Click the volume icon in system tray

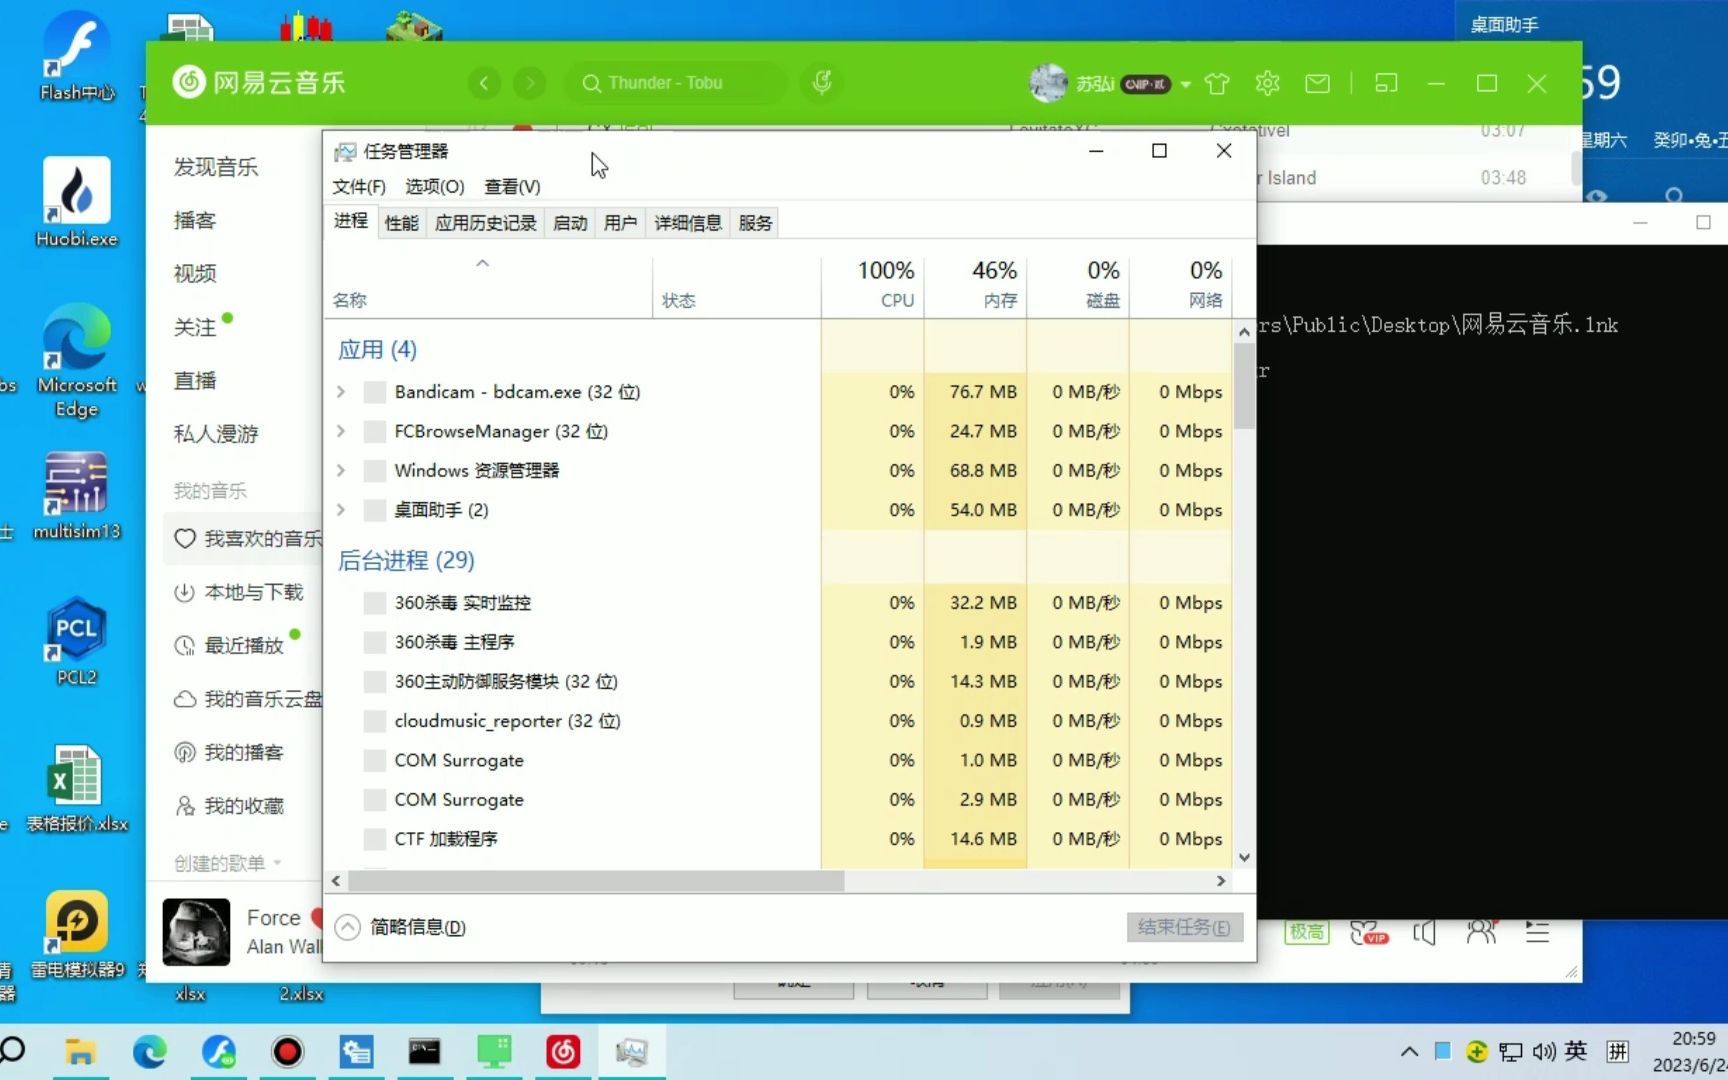tap(1544, 1051)
